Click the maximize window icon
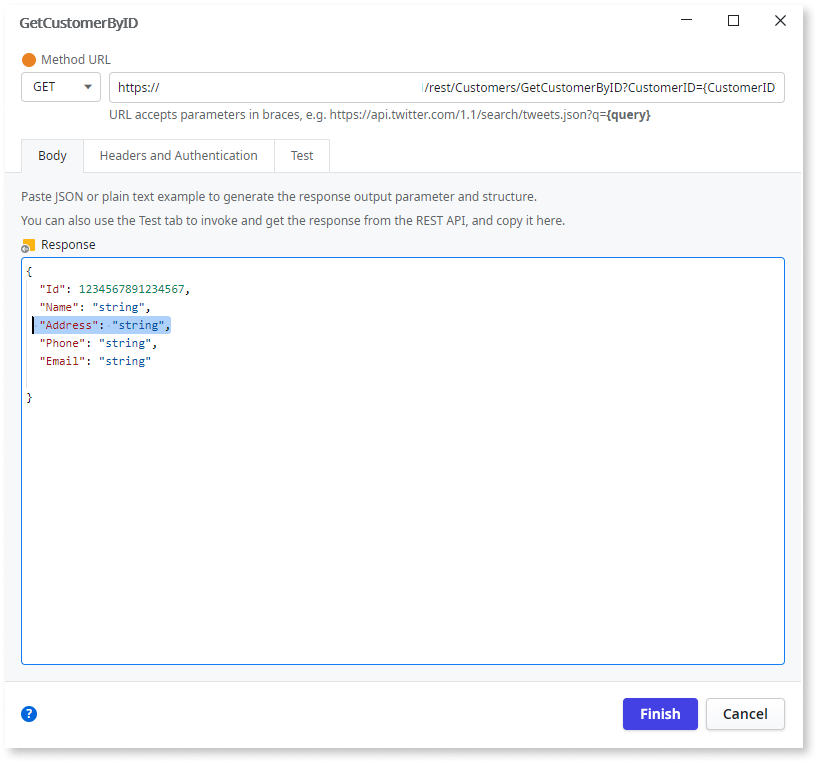Image resolution: width=818 pixels, height=763 pixels. pyautogui.click(x=733, y=20)
